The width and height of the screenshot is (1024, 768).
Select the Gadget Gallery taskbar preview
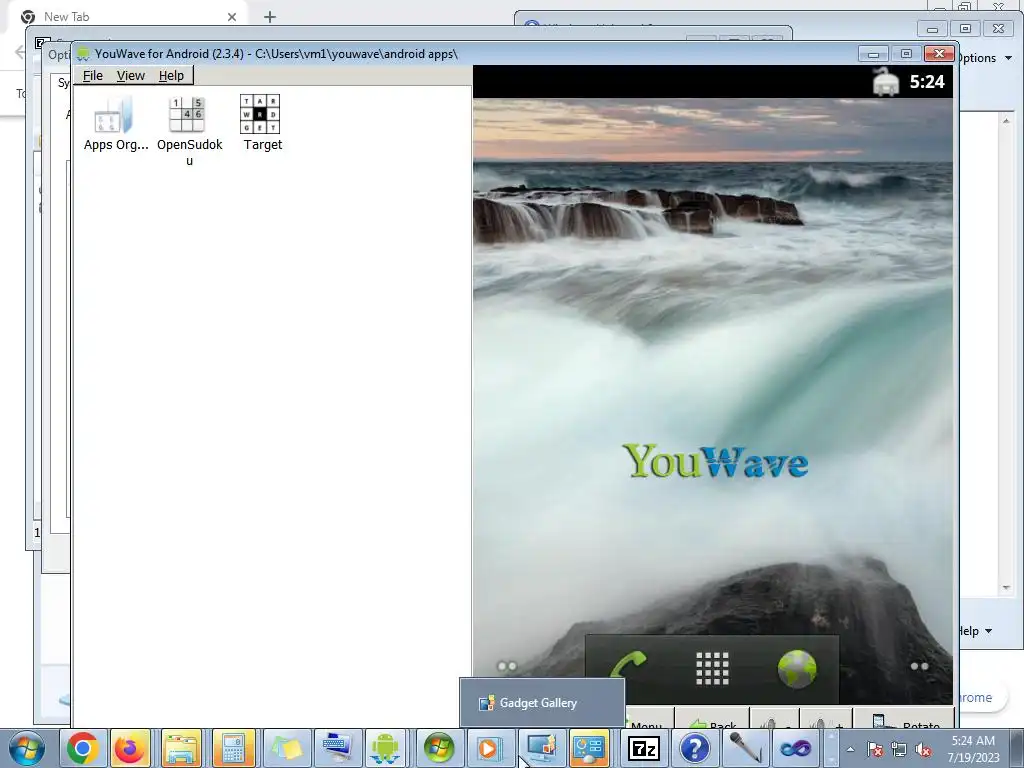click(x=542, y=703)
